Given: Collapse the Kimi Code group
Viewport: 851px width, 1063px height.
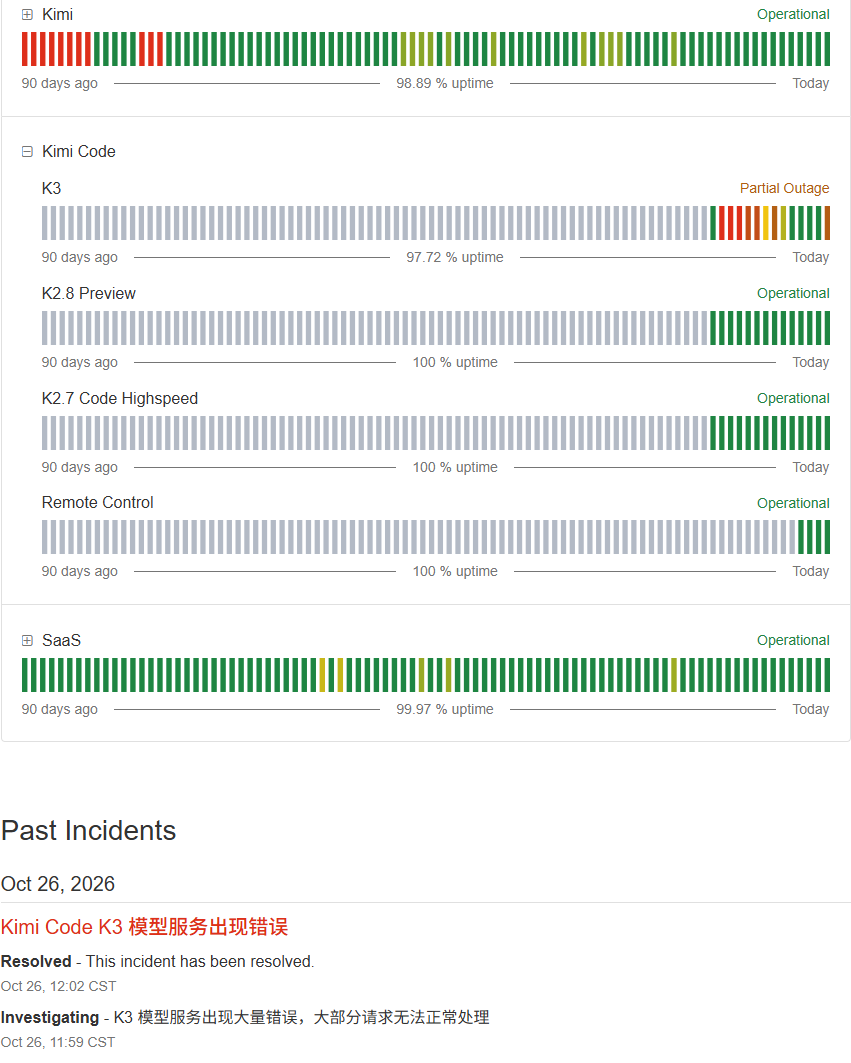Looking at the screenshot, I should 27,151.
